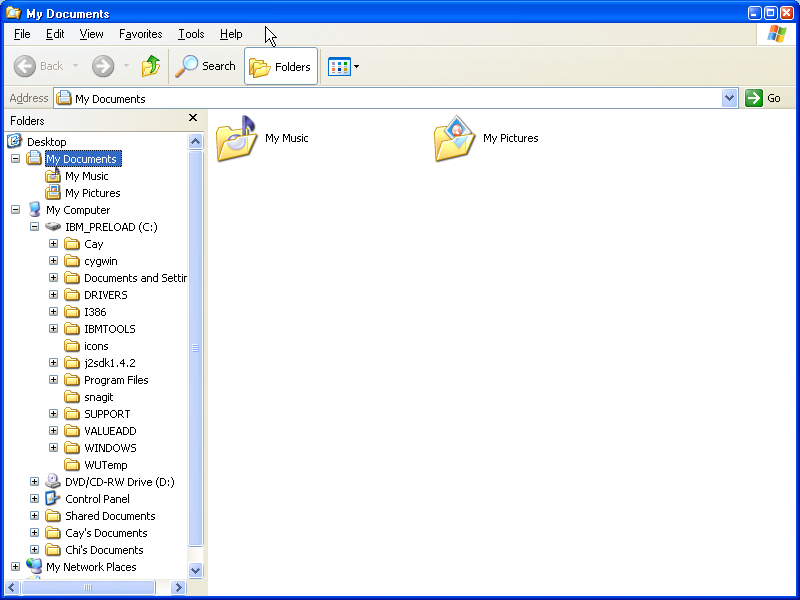Close the Folders pane

[193, 118]
